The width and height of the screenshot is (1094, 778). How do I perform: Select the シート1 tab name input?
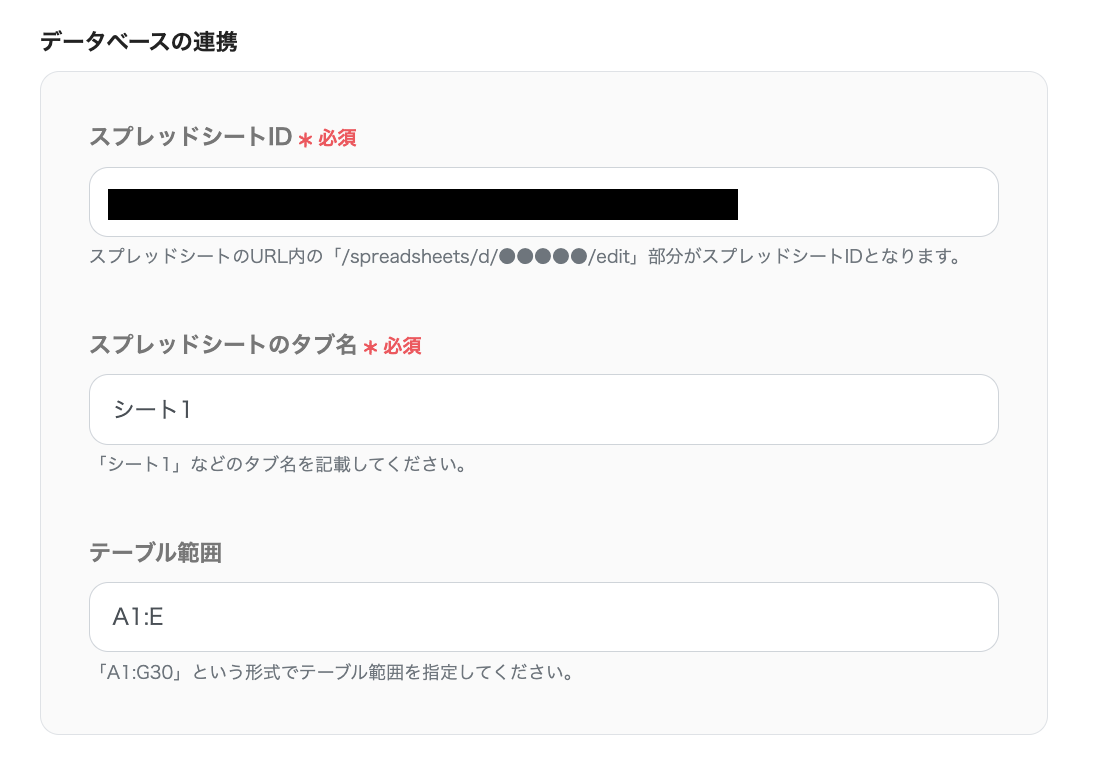pyautogui.click(x=544, y=409)
